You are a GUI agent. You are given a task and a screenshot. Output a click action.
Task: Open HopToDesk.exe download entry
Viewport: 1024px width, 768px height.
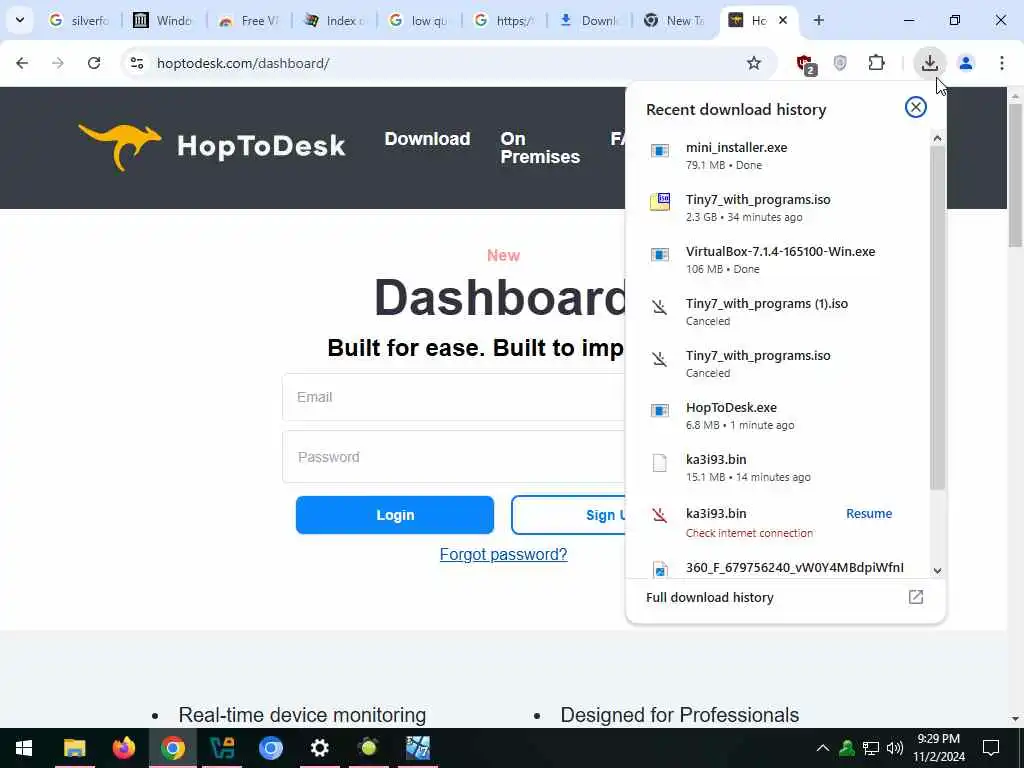(777, 415)
